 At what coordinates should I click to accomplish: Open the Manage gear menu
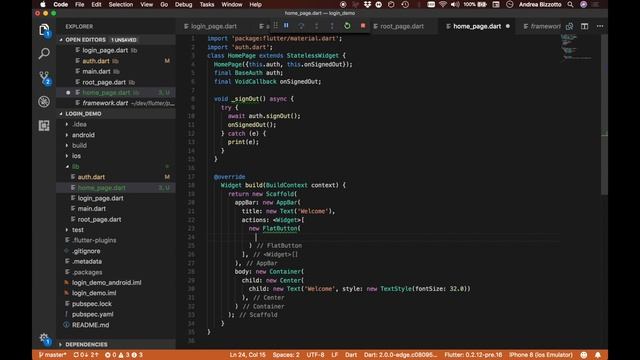(44, 338)
